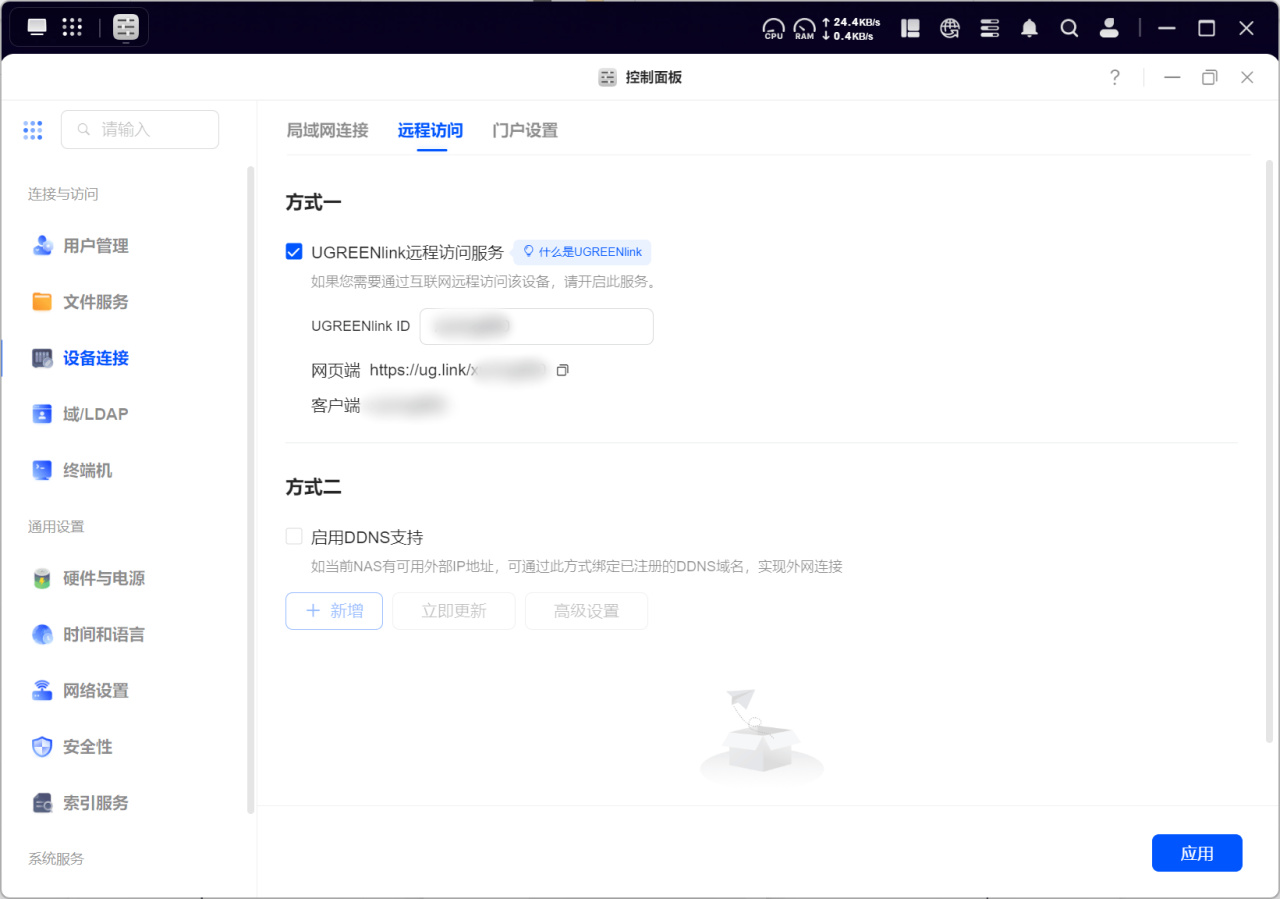1280x899 pixels.
Task: Click the 域/LDAP sidebar icon
Action: coord(42,414)
